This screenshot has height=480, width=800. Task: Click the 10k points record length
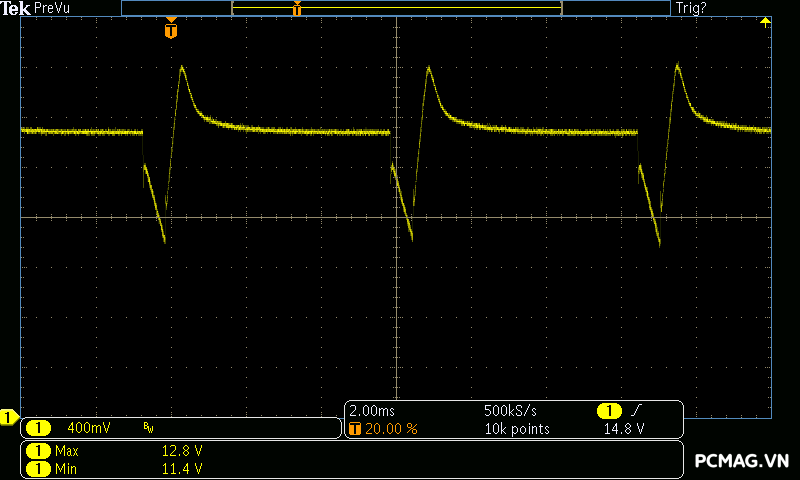[x=517, y=429]
